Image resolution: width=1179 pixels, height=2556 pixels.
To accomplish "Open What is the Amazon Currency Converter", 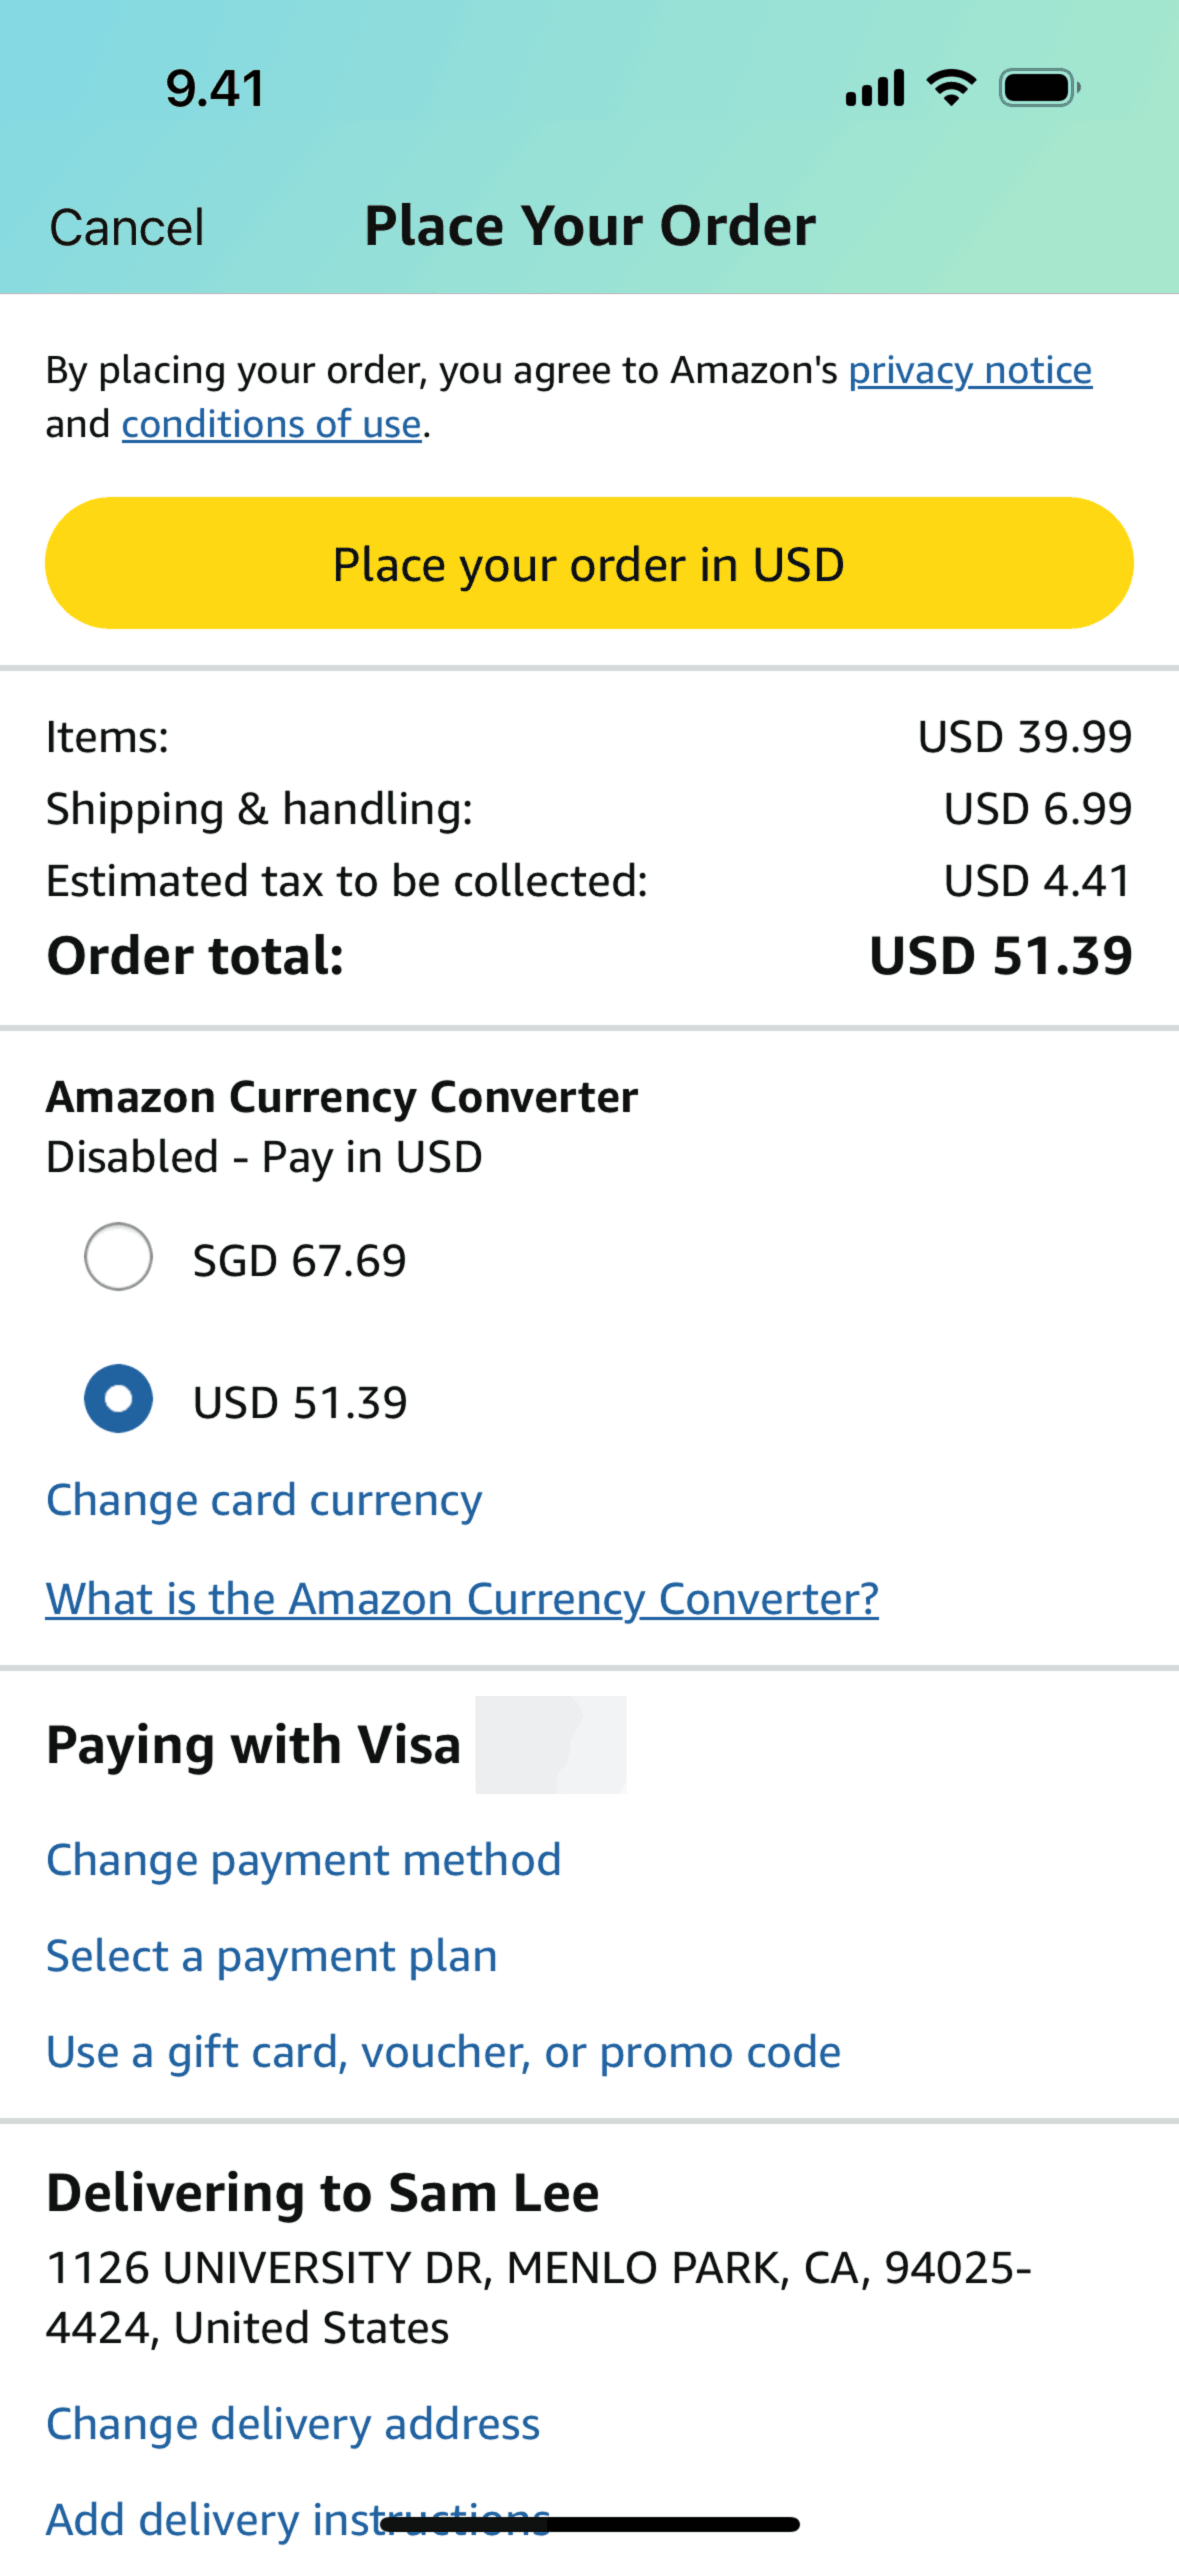I will click(x=462, y=1598).
